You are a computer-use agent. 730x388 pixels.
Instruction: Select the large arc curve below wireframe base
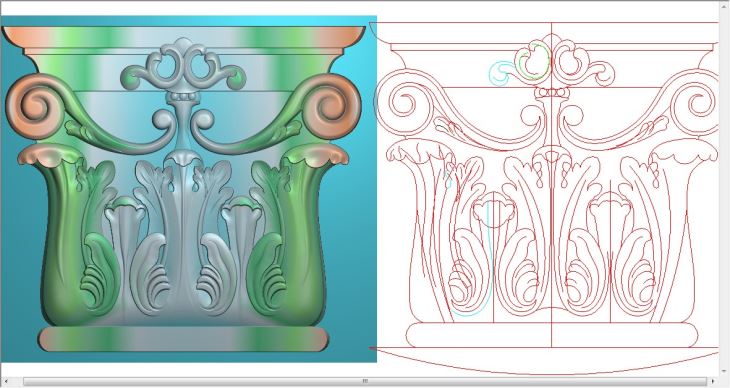click(x=545, y=361)
